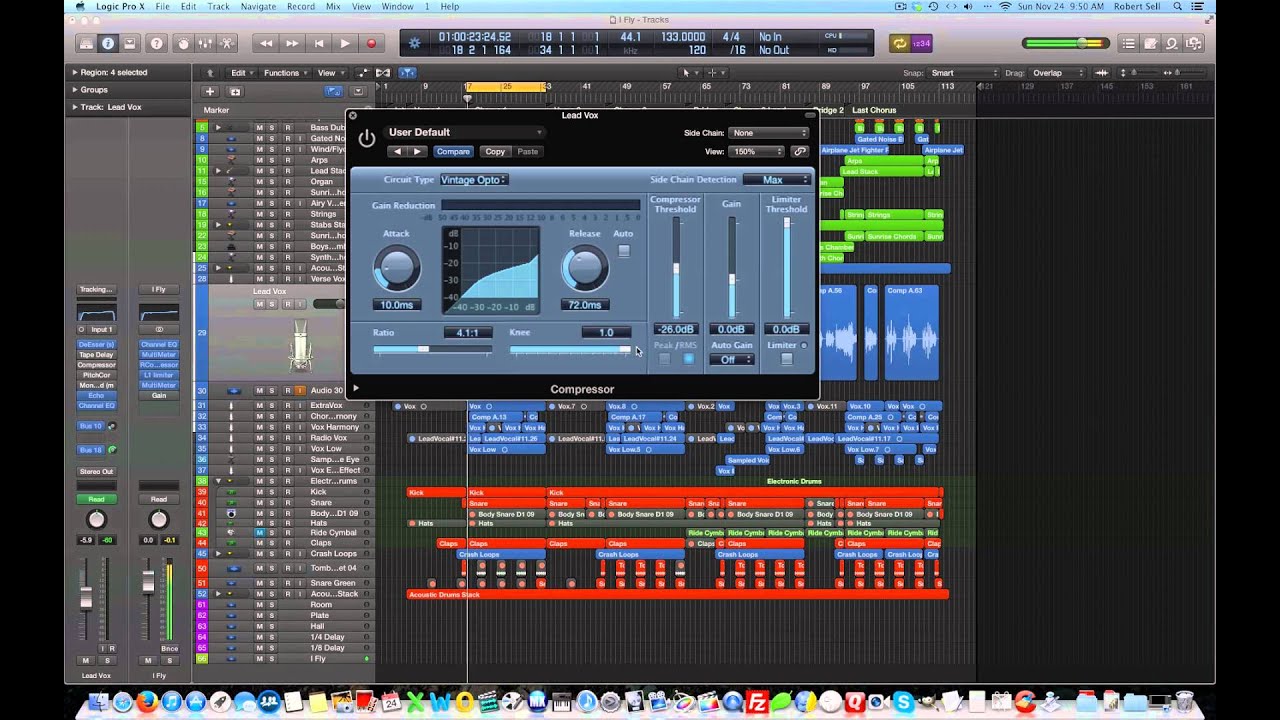Screen dimensions: 1280x720
Task: Click the Compressor Threshold fader
Action: [x=676, y=268]
